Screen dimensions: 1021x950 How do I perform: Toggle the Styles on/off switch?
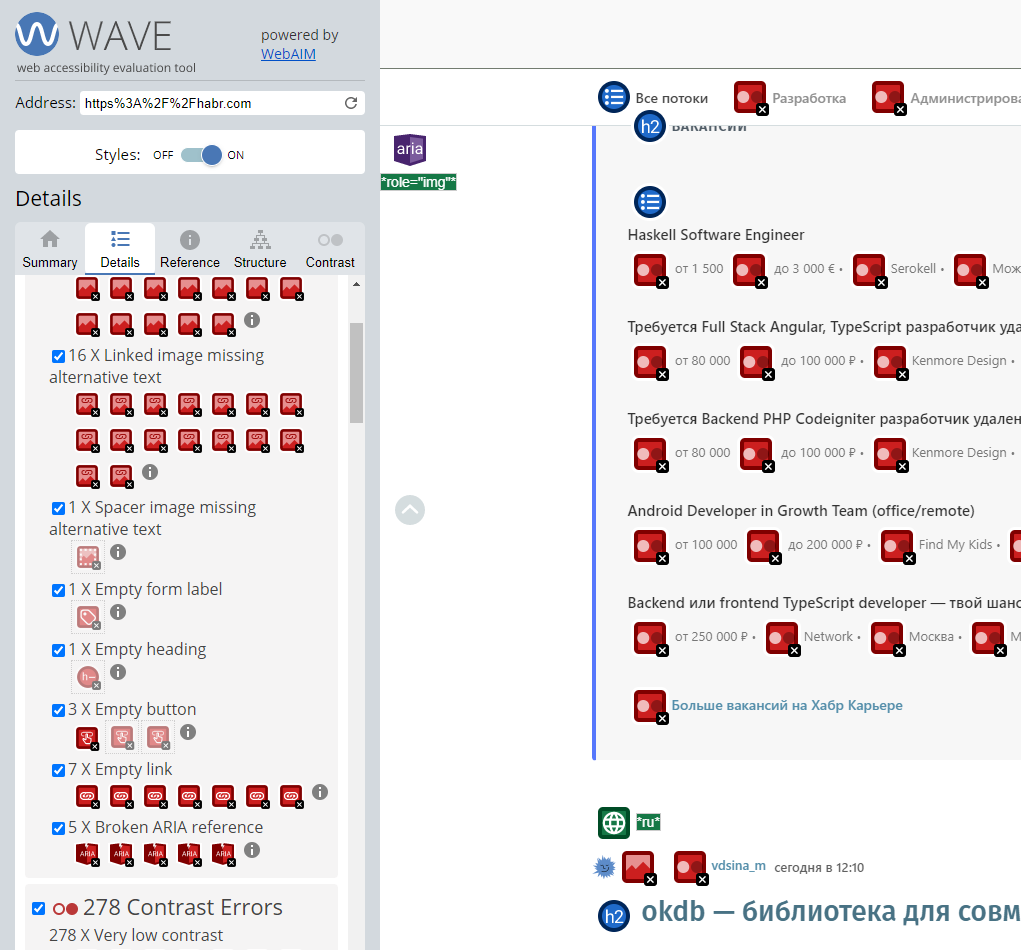(x=201, y=155)
